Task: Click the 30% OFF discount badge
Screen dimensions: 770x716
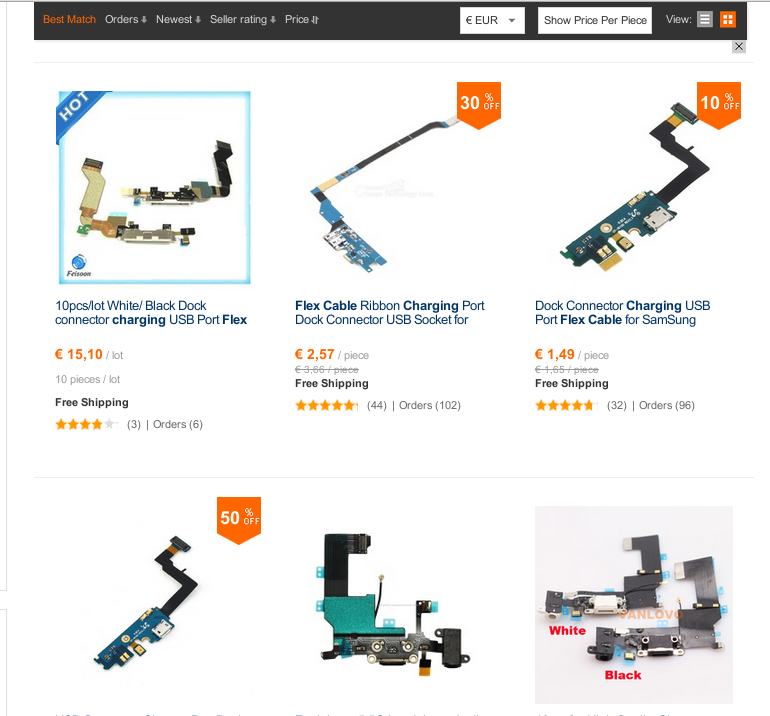Action: pos(479,105)
